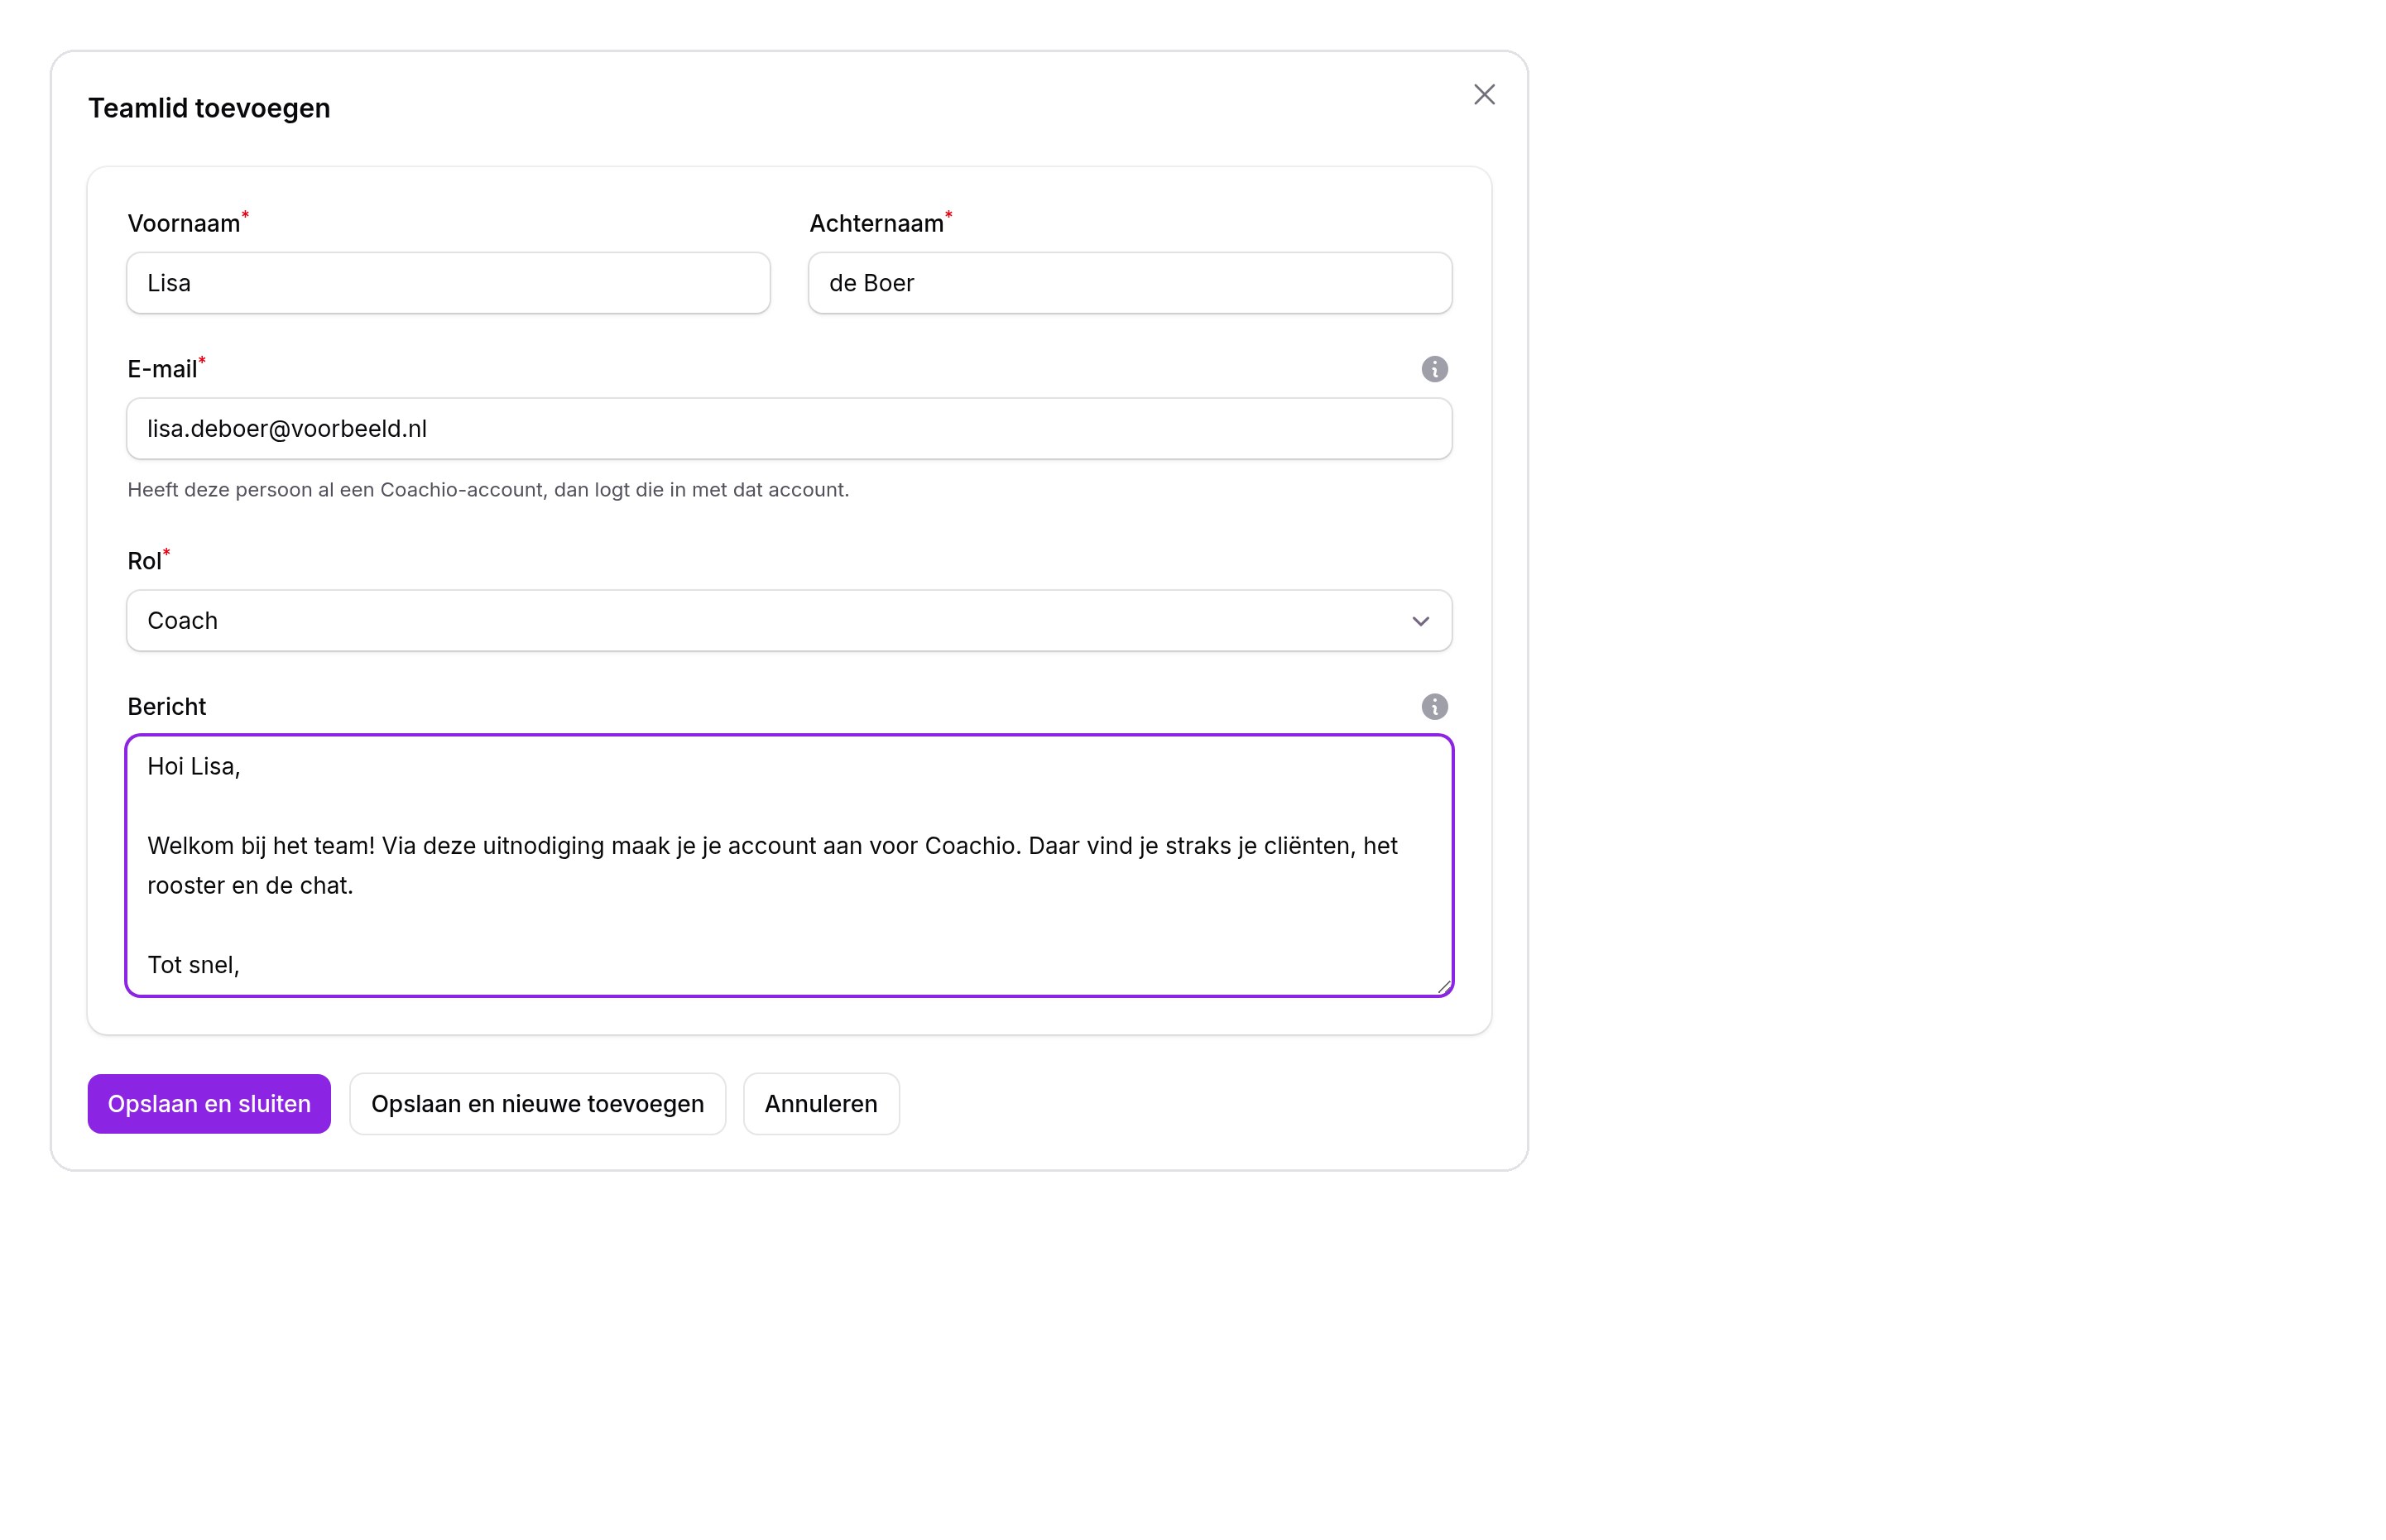Viewport: 2386px width, 1540px height.
Task: Close the Teamlid toevoegen dialog
Action: (1484, 94)
